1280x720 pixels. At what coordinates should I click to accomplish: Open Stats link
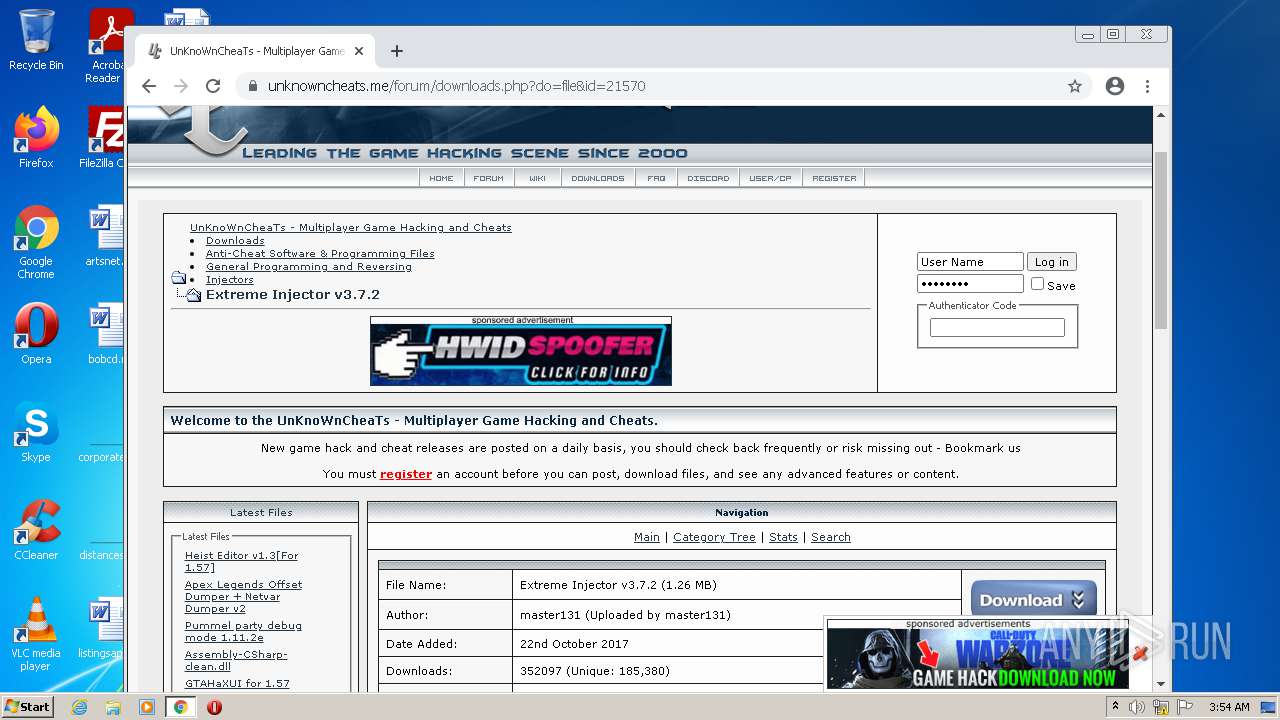pos(783,537)
